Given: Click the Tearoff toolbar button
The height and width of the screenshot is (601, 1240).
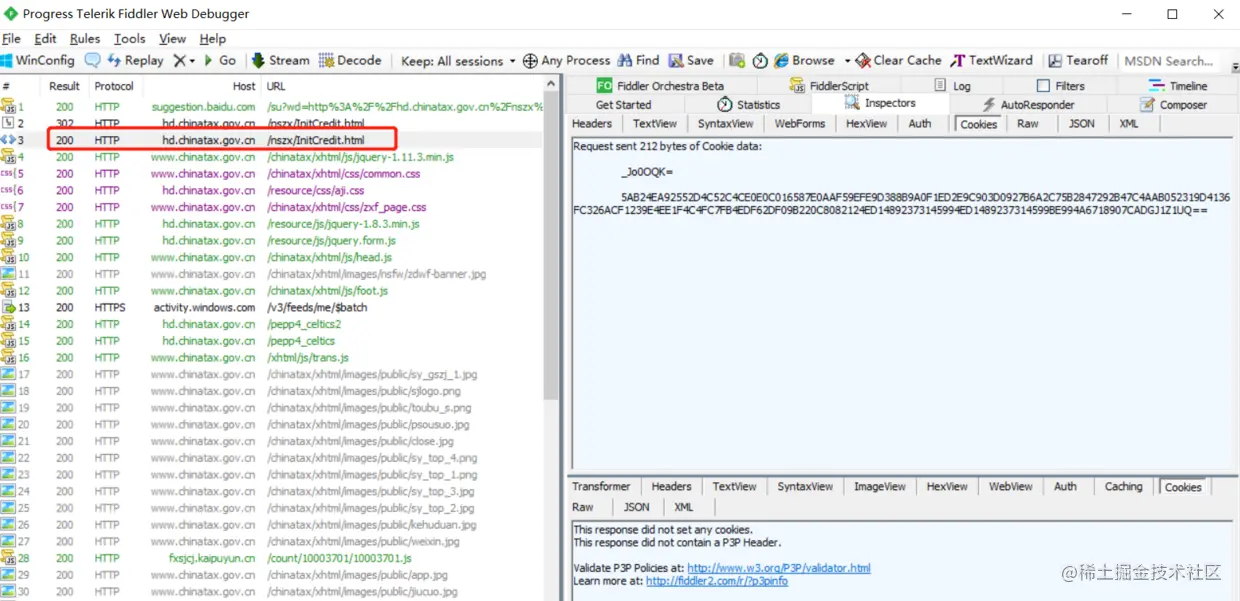Looking at the screenshot, I should coord(1078,60).
